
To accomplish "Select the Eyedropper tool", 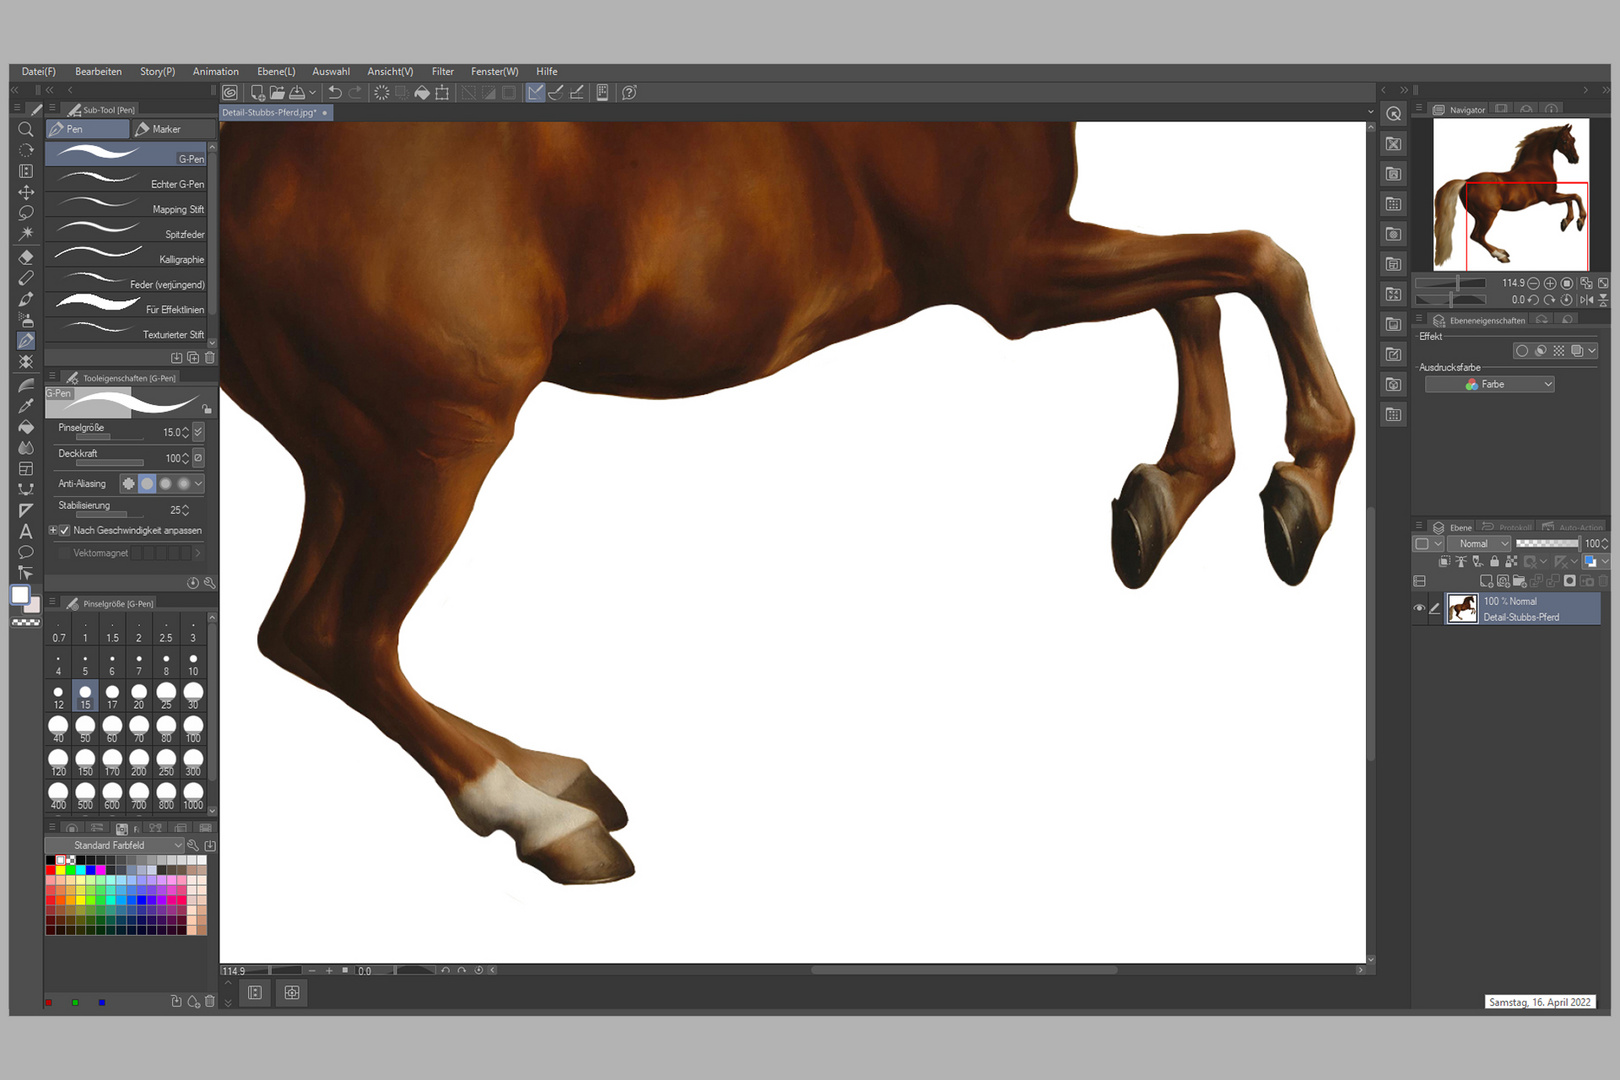I will point(26,405).
